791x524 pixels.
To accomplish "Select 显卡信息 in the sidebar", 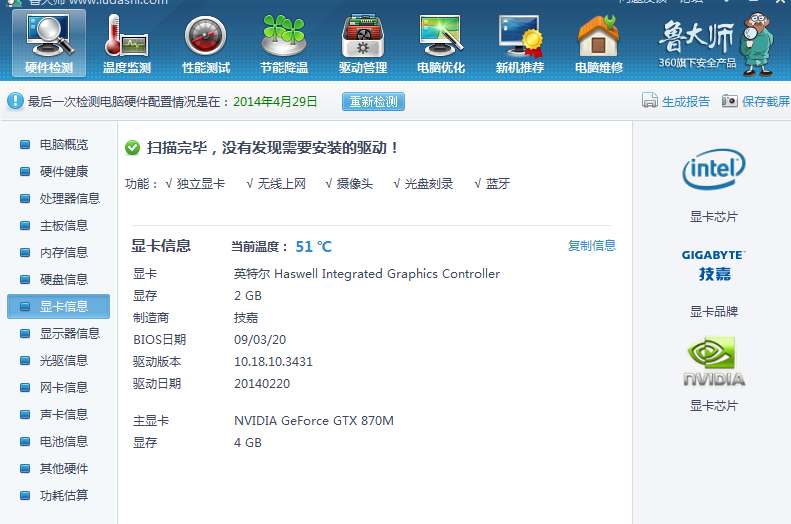I will [x=59, y=307].
